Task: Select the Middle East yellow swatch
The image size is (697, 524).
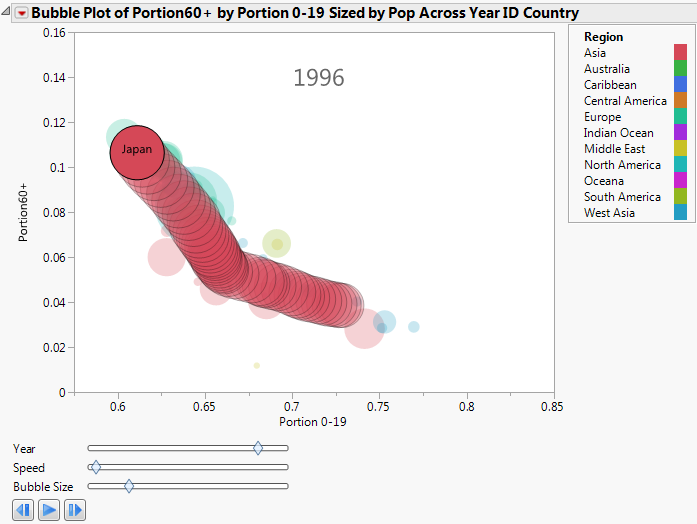Action: coord(681,149)
